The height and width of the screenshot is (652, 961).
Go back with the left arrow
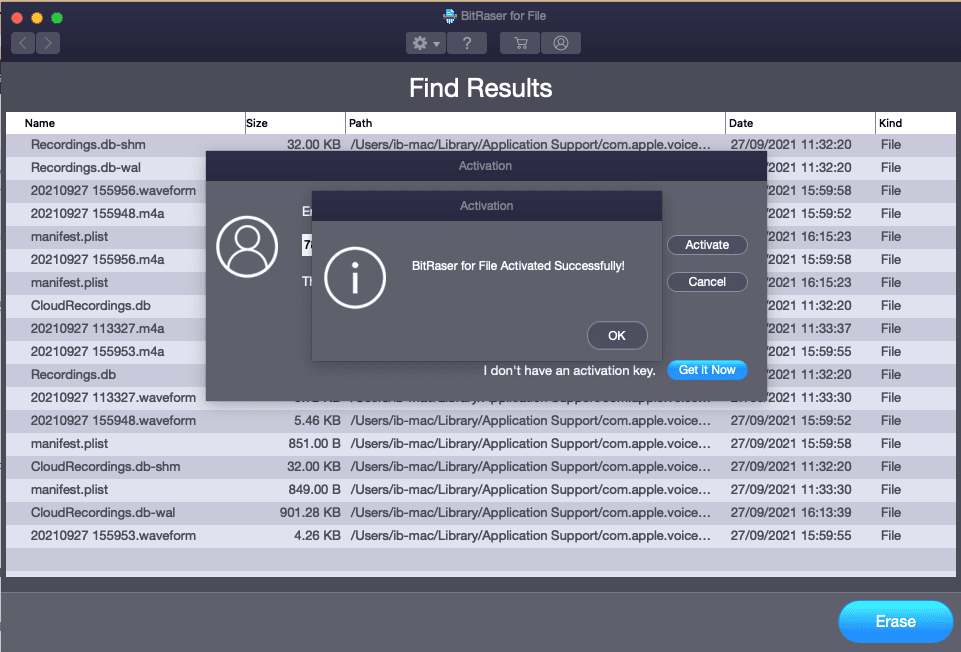(x=23, y=43)
